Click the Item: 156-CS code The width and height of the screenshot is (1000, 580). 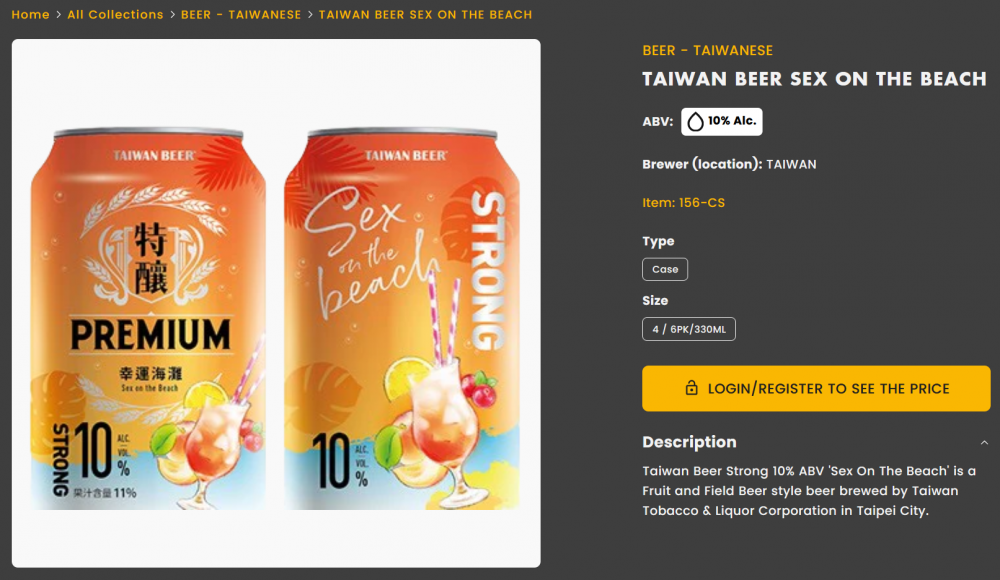point(683,203)
